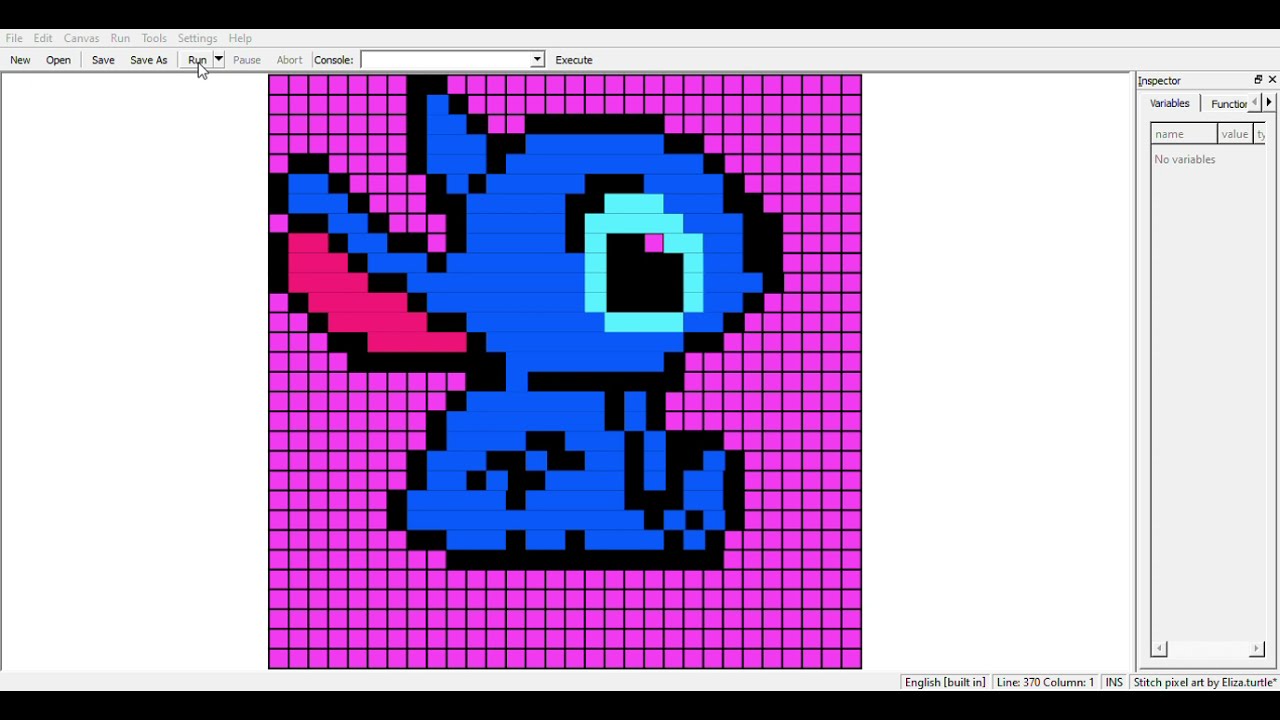1280x720 pixels.
Task: Click the New toolbar button
Action: click(x=20, y=60)
